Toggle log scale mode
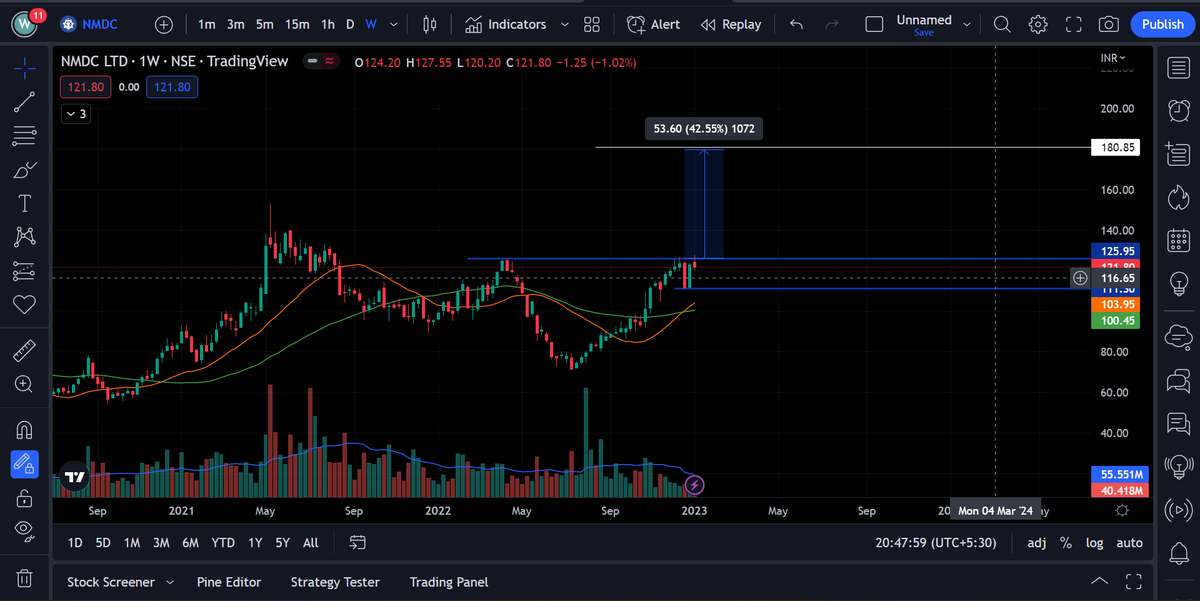 point(1095,542)
